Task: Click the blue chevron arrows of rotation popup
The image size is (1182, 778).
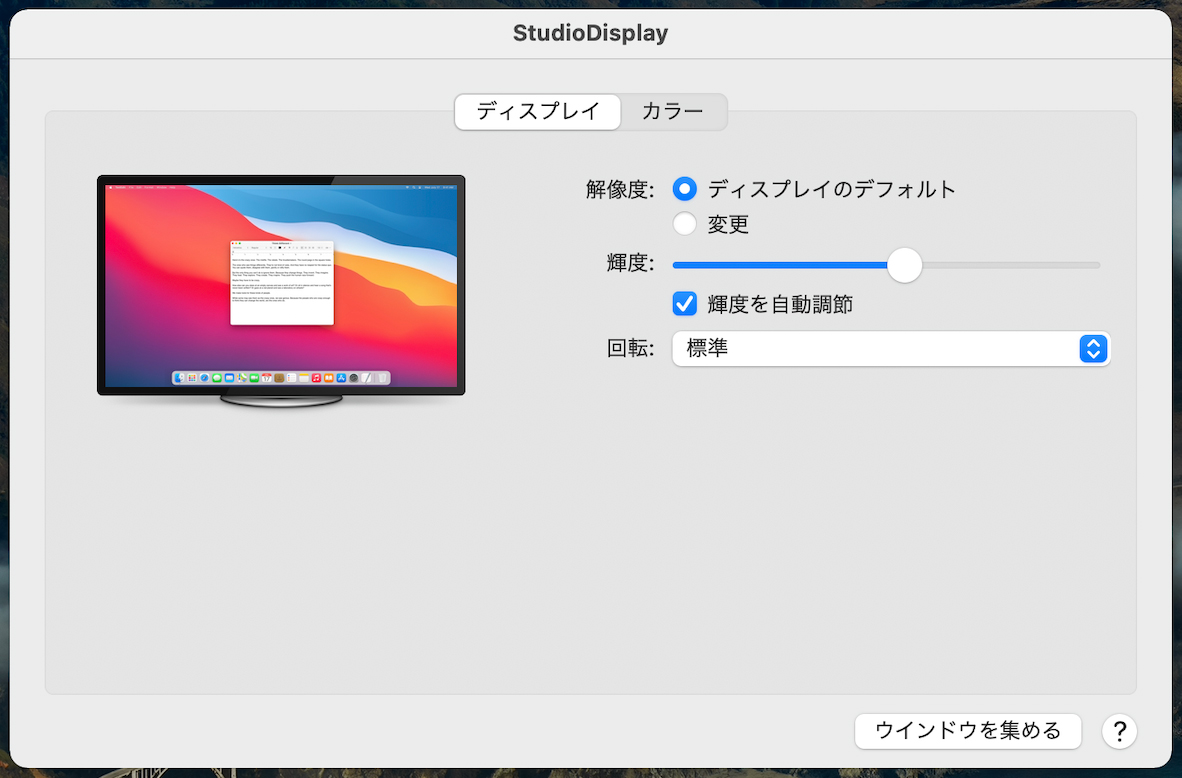Action: tap(1093, 349)
